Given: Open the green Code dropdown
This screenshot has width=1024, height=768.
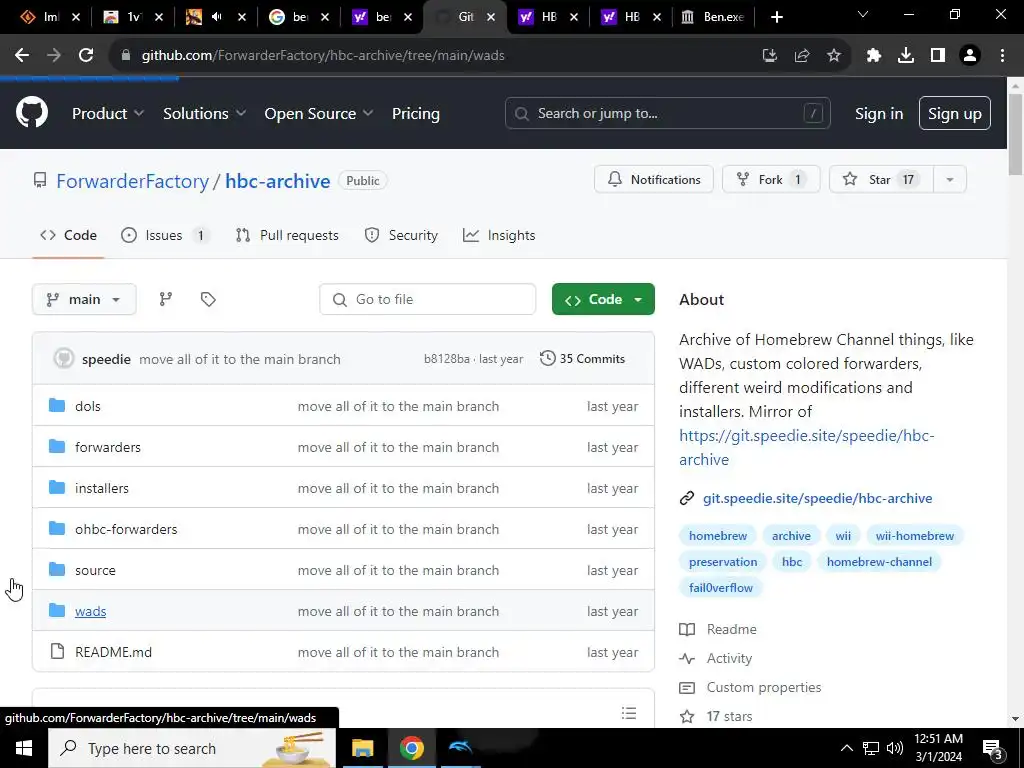Looking at the screenshot, I should click(x=603, y=299).
